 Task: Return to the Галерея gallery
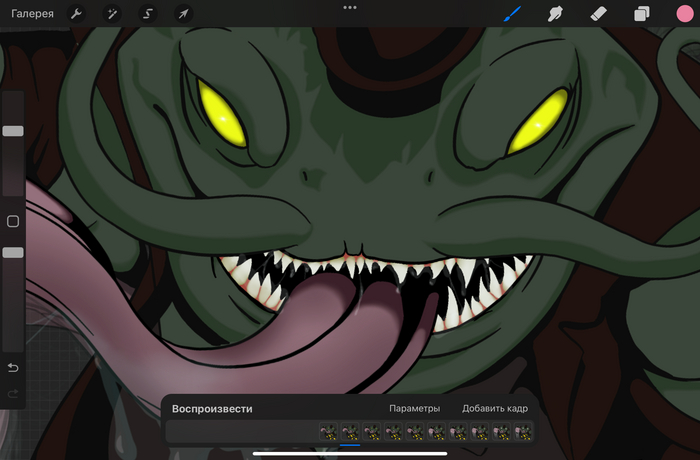pos(32,14)
